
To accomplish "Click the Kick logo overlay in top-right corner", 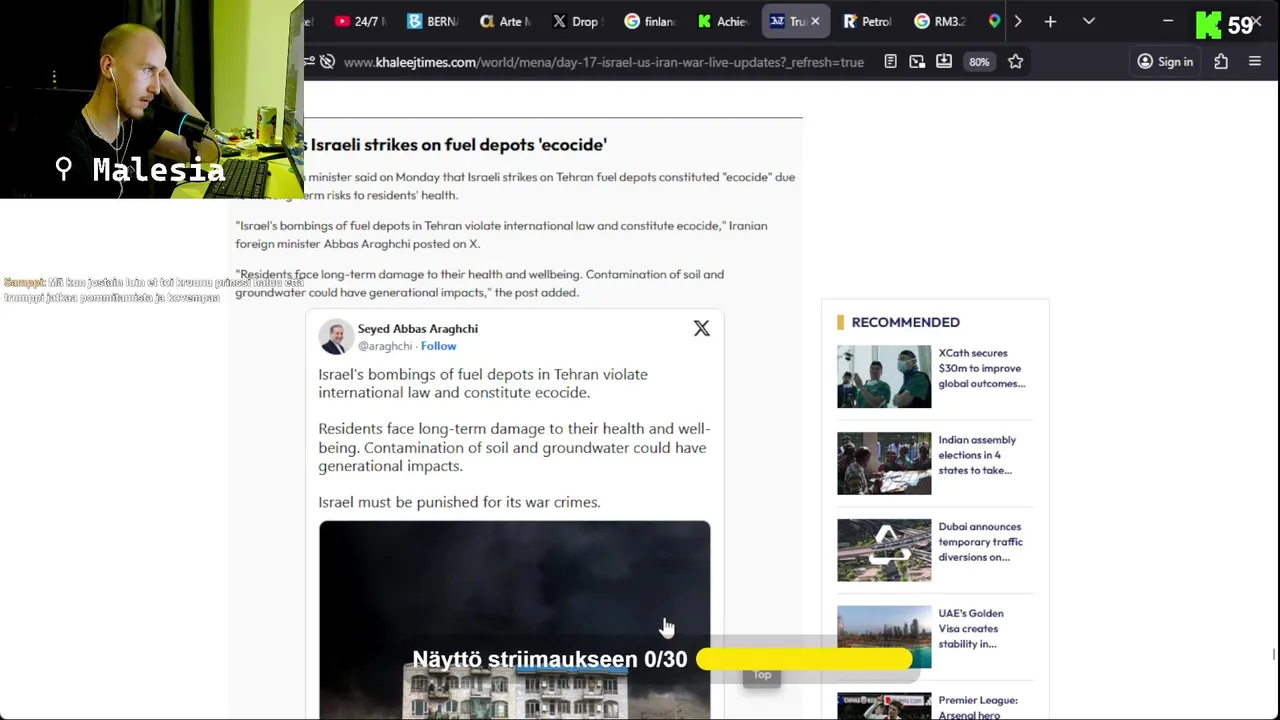I will coord(1209,25).
